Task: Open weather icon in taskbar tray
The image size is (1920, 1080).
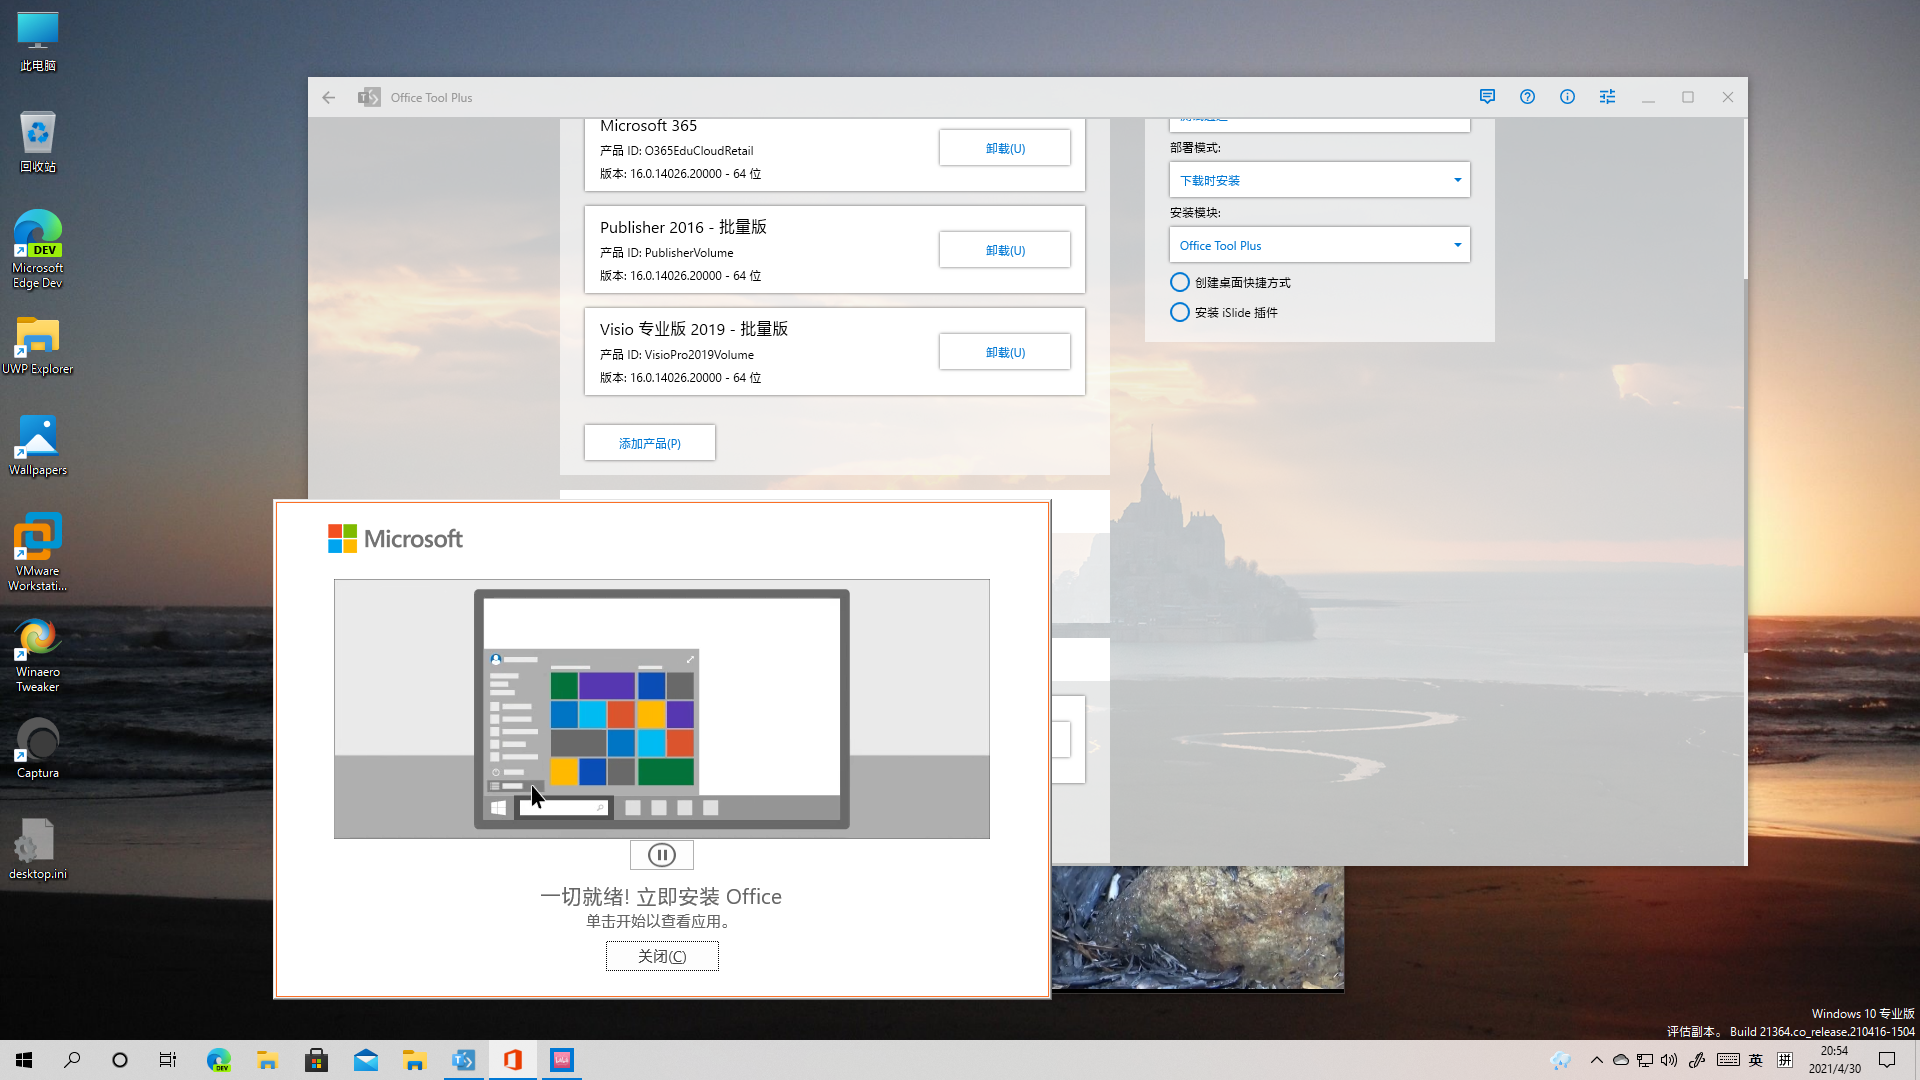Action: tap(1561, 1060)
